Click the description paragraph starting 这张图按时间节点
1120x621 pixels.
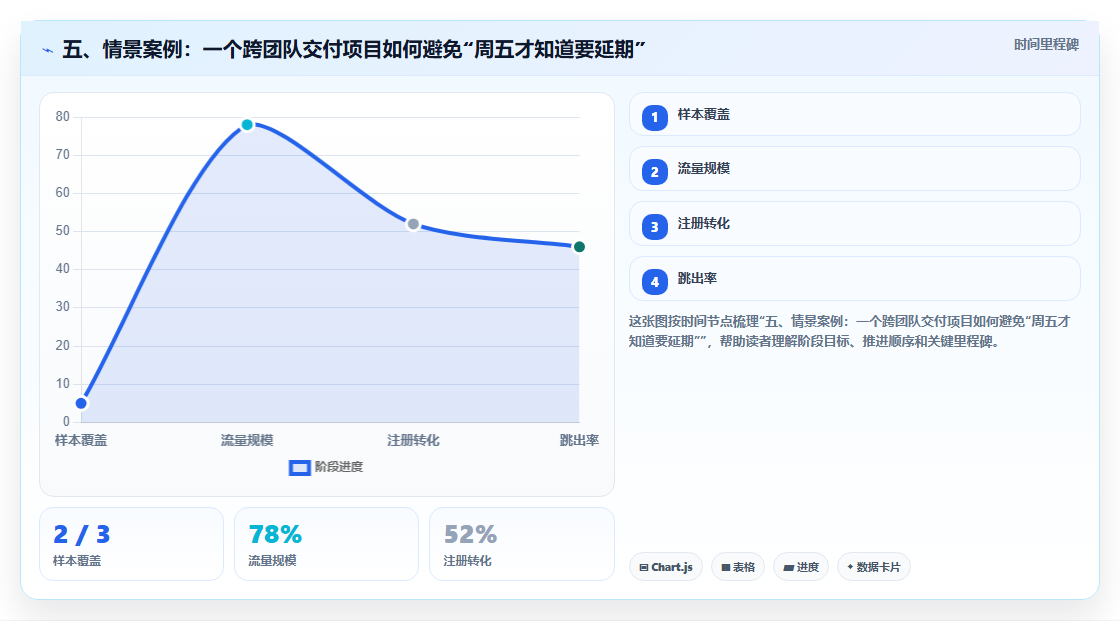pyautogui.click(x=849, y=332)
